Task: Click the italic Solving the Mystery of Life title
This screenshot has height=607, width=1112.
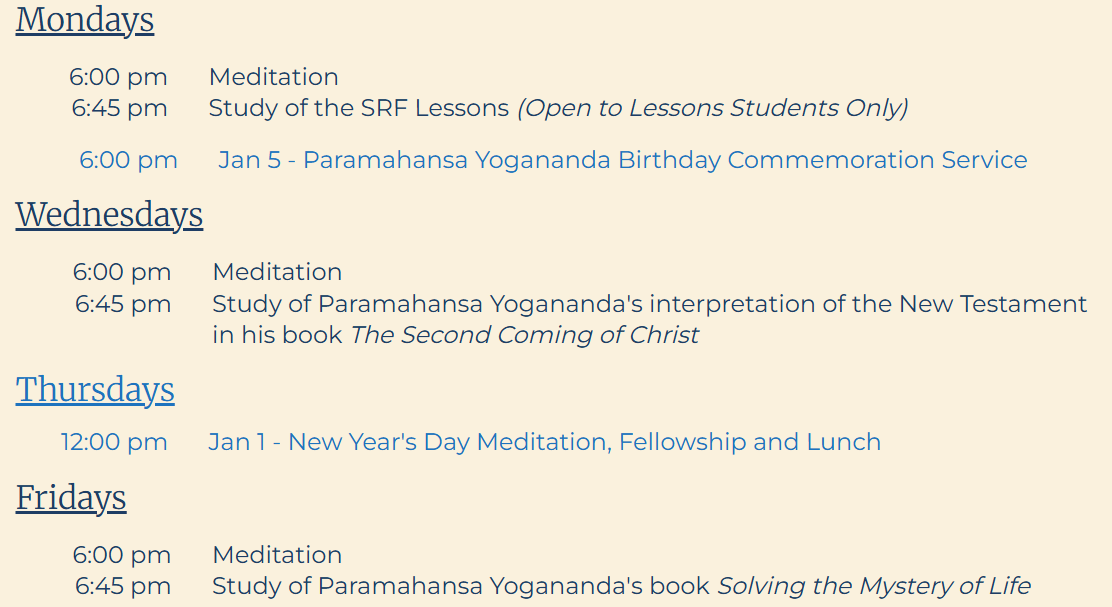Action: coord(873,586)
